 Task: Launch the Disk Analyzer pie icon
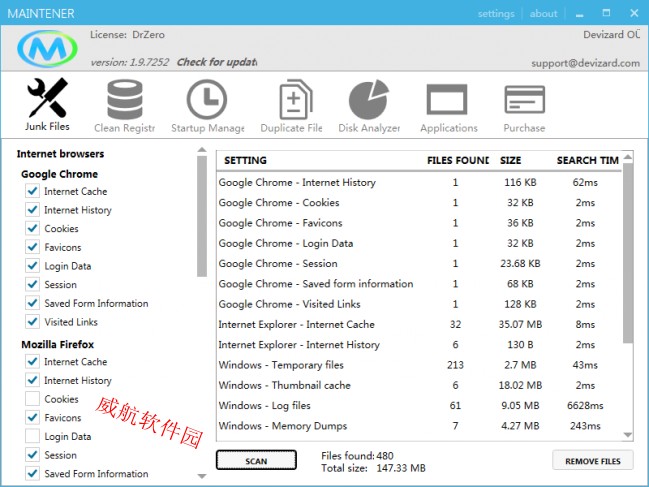point(368,106)
